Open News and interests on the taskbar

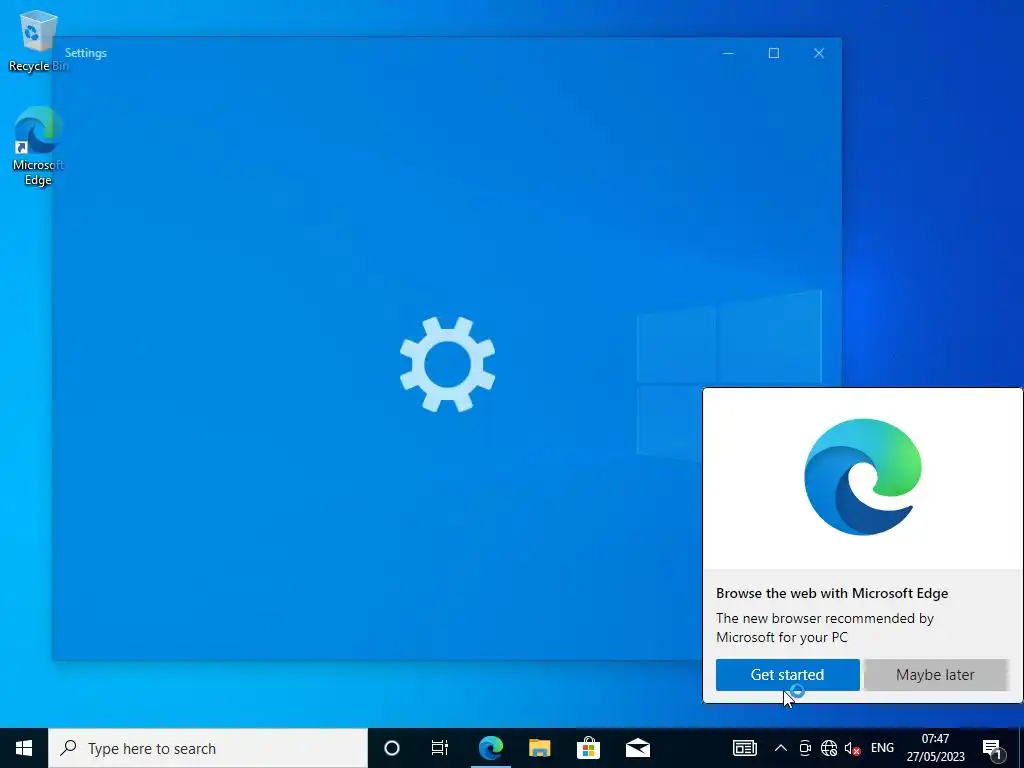click(744, 748)
